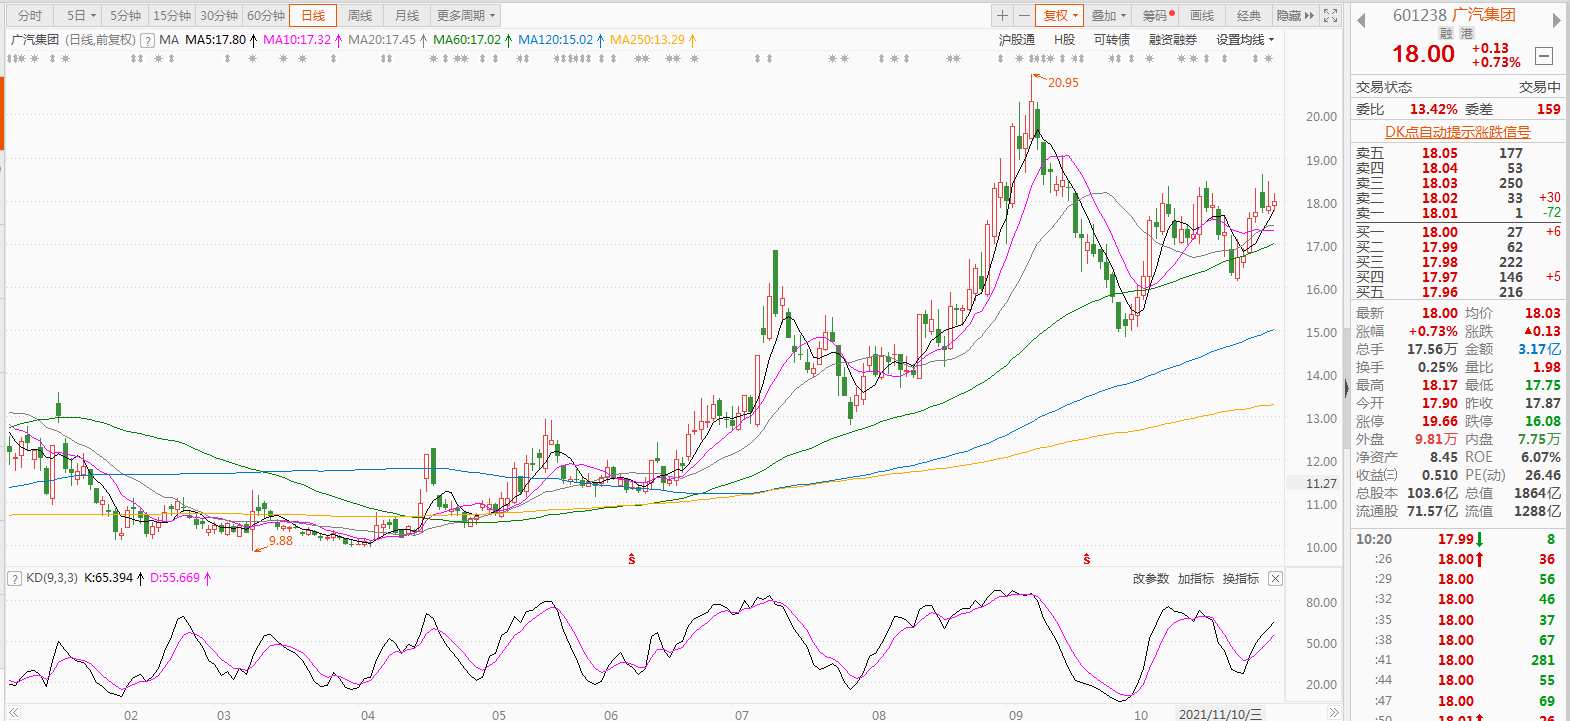Click the 改参数 link
This screenshot has width=1570, height=721.
pos(1150,579)
